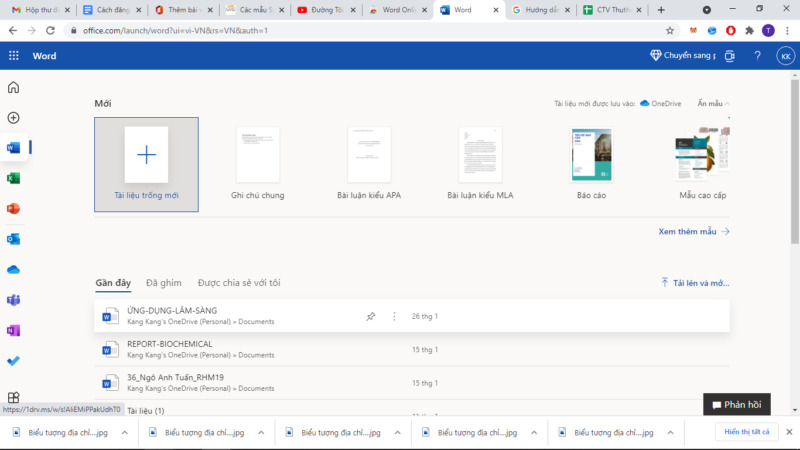The height and width of the screenshot is (450, 800).
Task: Choose the Báo cáo template
Action: click(591, 164)
